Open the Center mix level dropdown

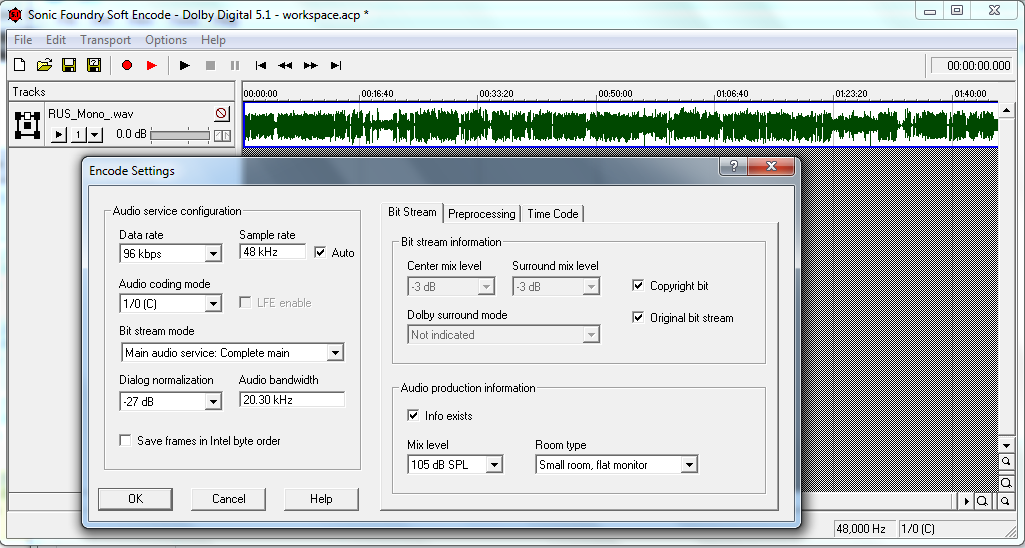[x=486, y=286]
